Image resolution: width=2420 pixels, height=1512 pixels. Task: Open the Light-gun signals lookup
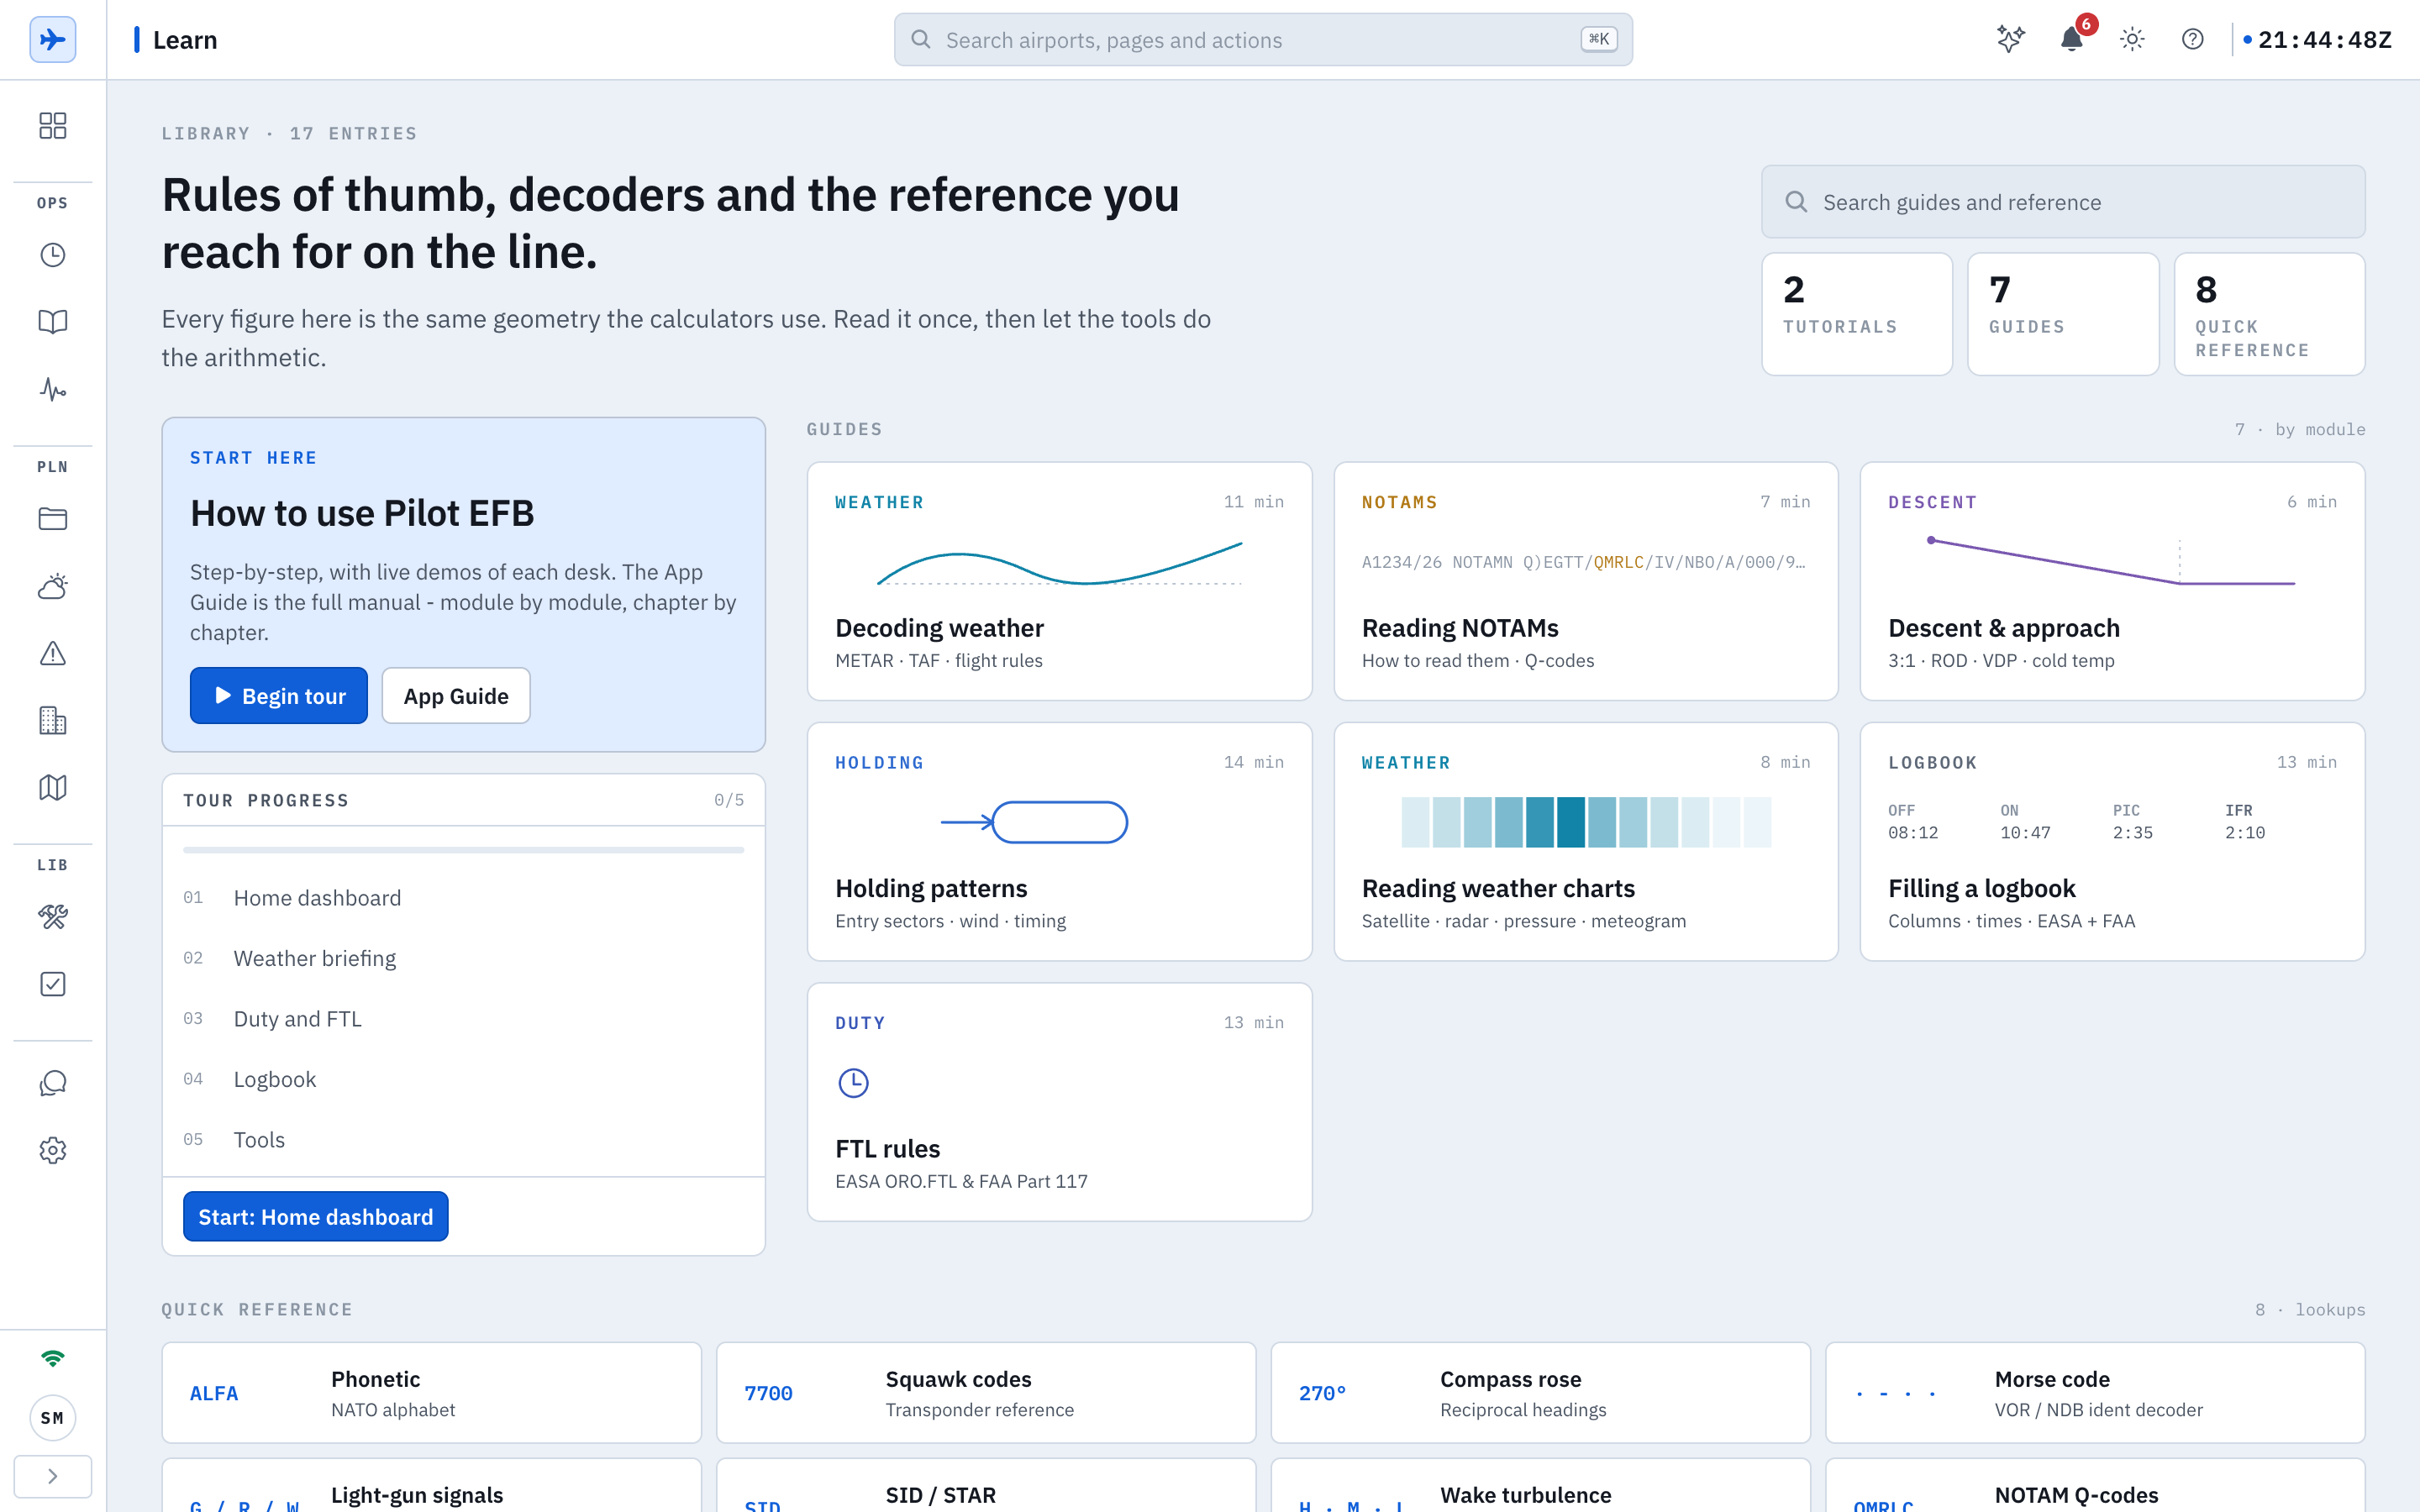432,1486
